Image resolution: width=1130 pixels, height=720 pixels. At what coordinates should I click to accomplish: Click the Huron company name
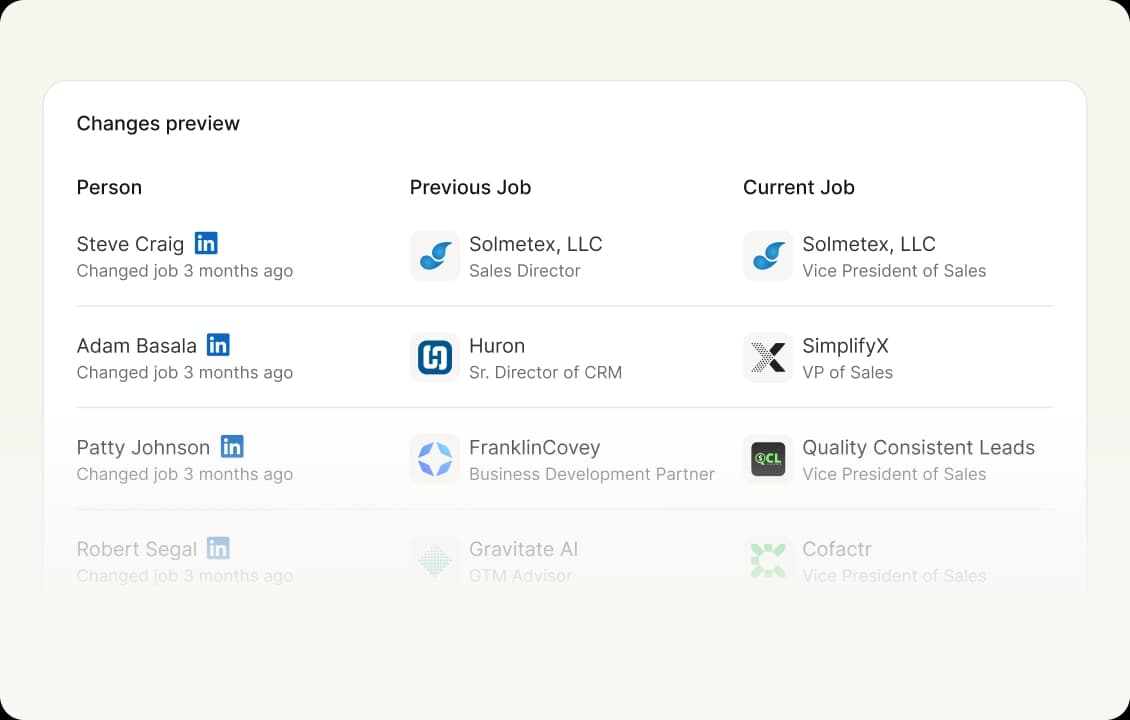[497, 346]
